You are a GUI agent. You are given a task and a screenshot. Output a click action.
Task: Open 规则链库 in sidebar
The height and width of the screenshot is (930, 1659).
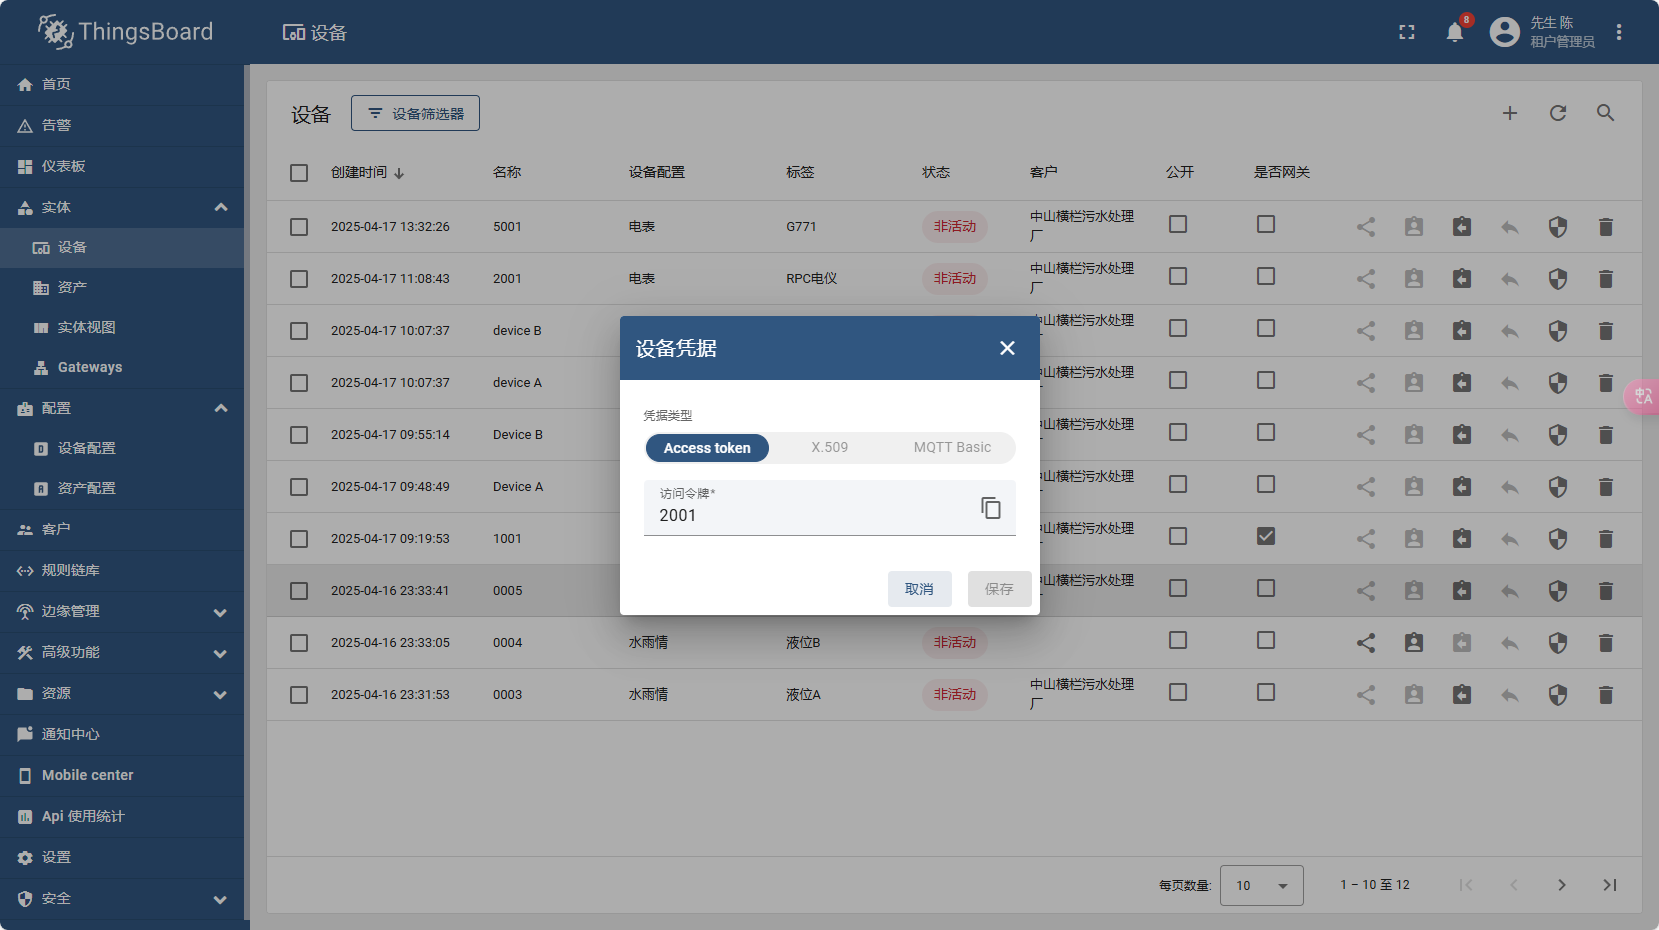[122, 570]
